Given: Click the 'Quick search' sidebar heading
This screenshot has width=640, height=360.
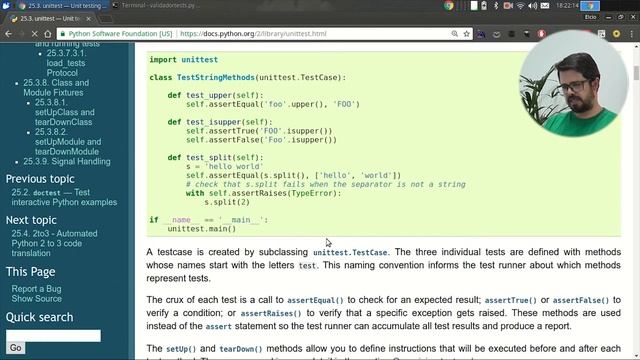Looking at the screenshot, I should click(x=40, y=317).
